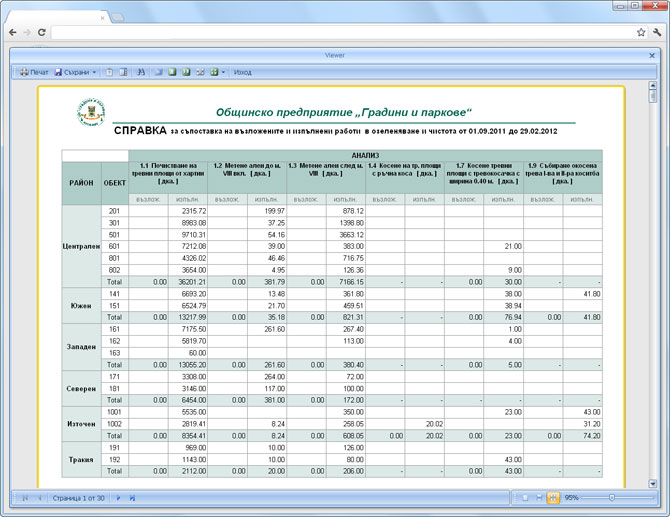This screenshot has width=670, height=517.
Task: Close the current browser tab
Action: (103, 18)
